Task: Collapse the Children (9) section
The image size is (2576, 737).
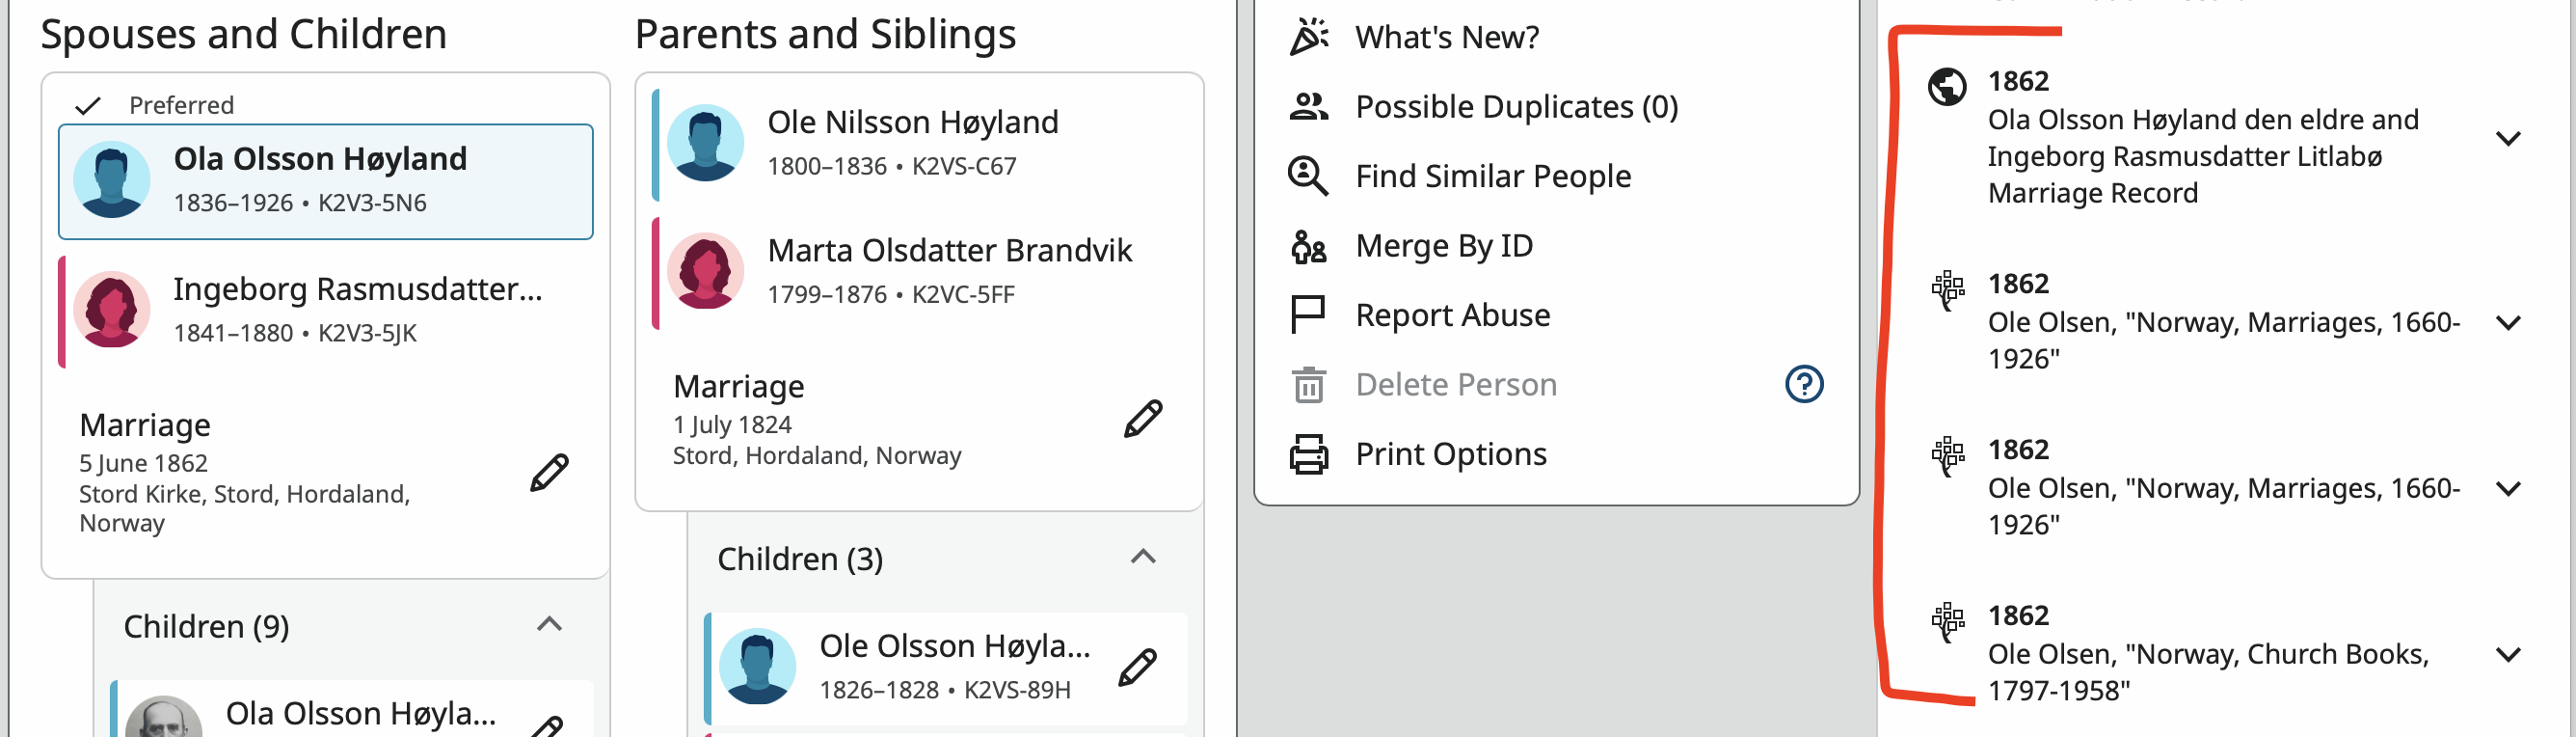Action: [549, 625]
